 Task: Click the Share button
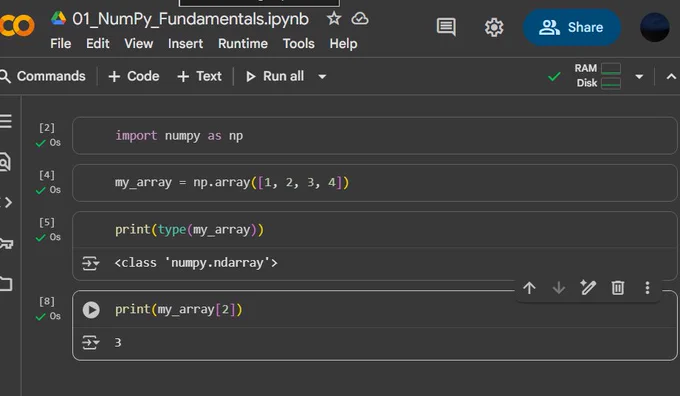pos(572,27)
